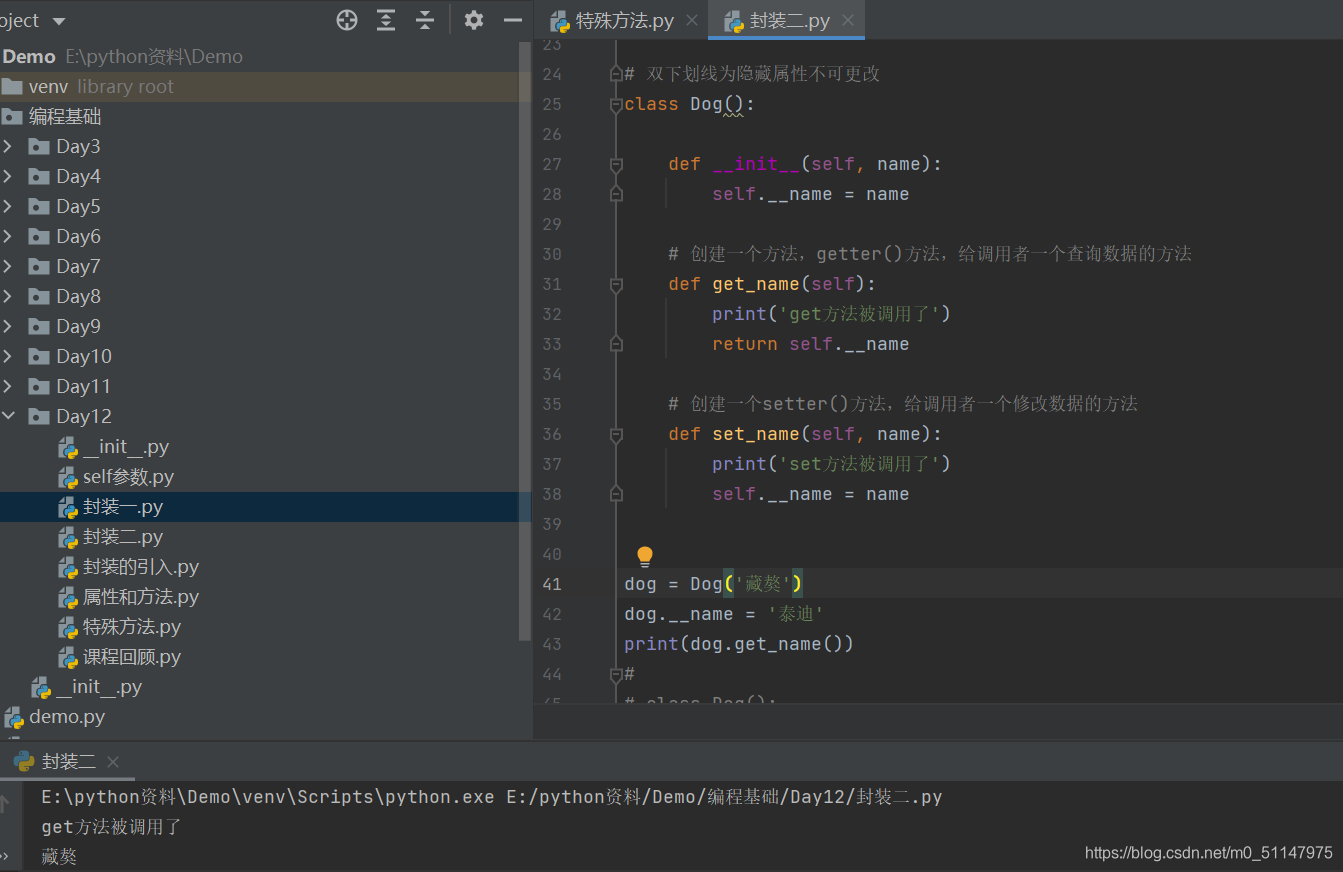Screen dimensions: 1343x872
Task: Click line number 41 in the gutter
Action: (552, 584)
